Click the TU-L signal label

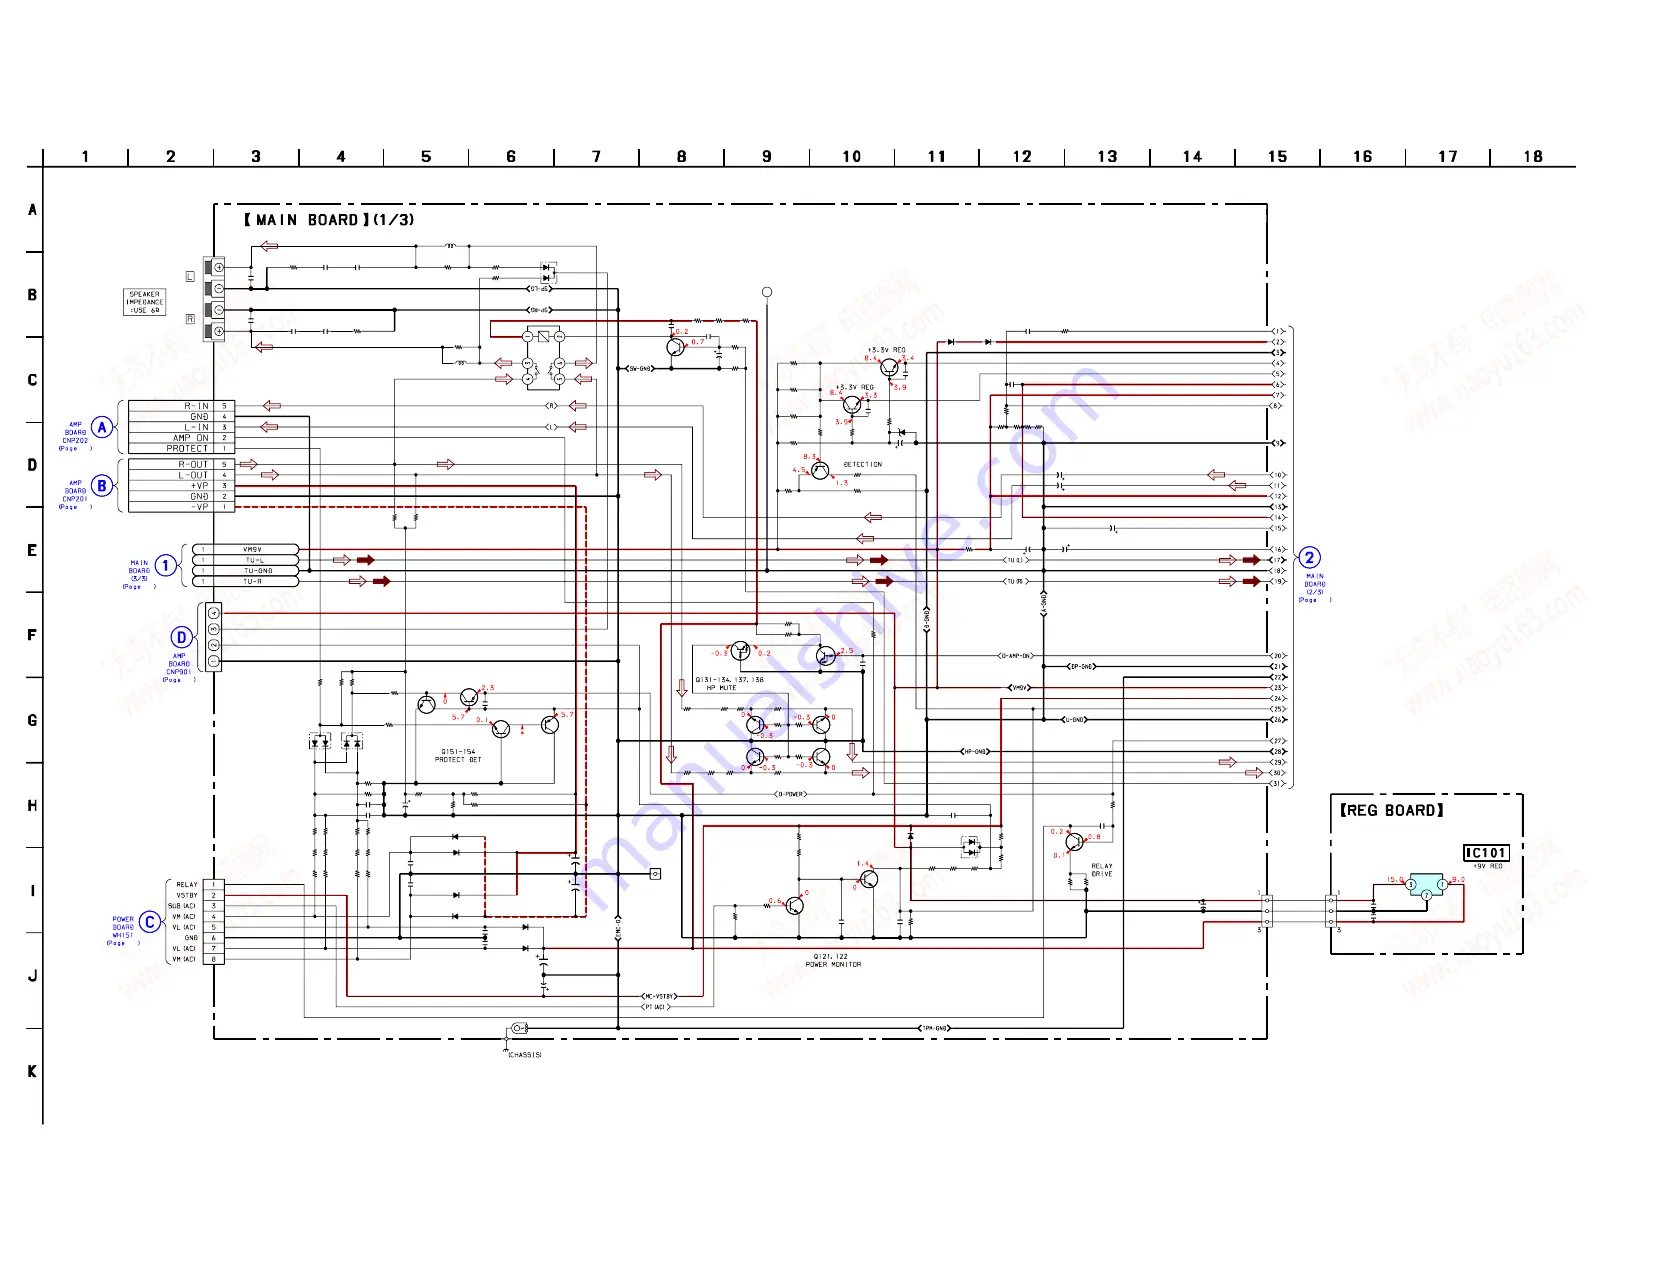click(254, 560)
